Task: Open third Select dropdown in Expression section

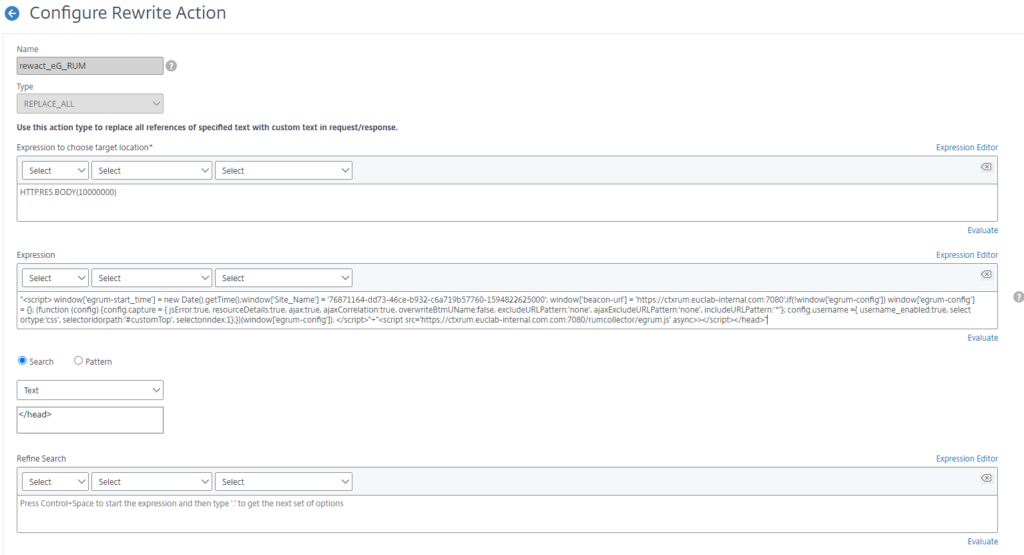Action: 283,278
